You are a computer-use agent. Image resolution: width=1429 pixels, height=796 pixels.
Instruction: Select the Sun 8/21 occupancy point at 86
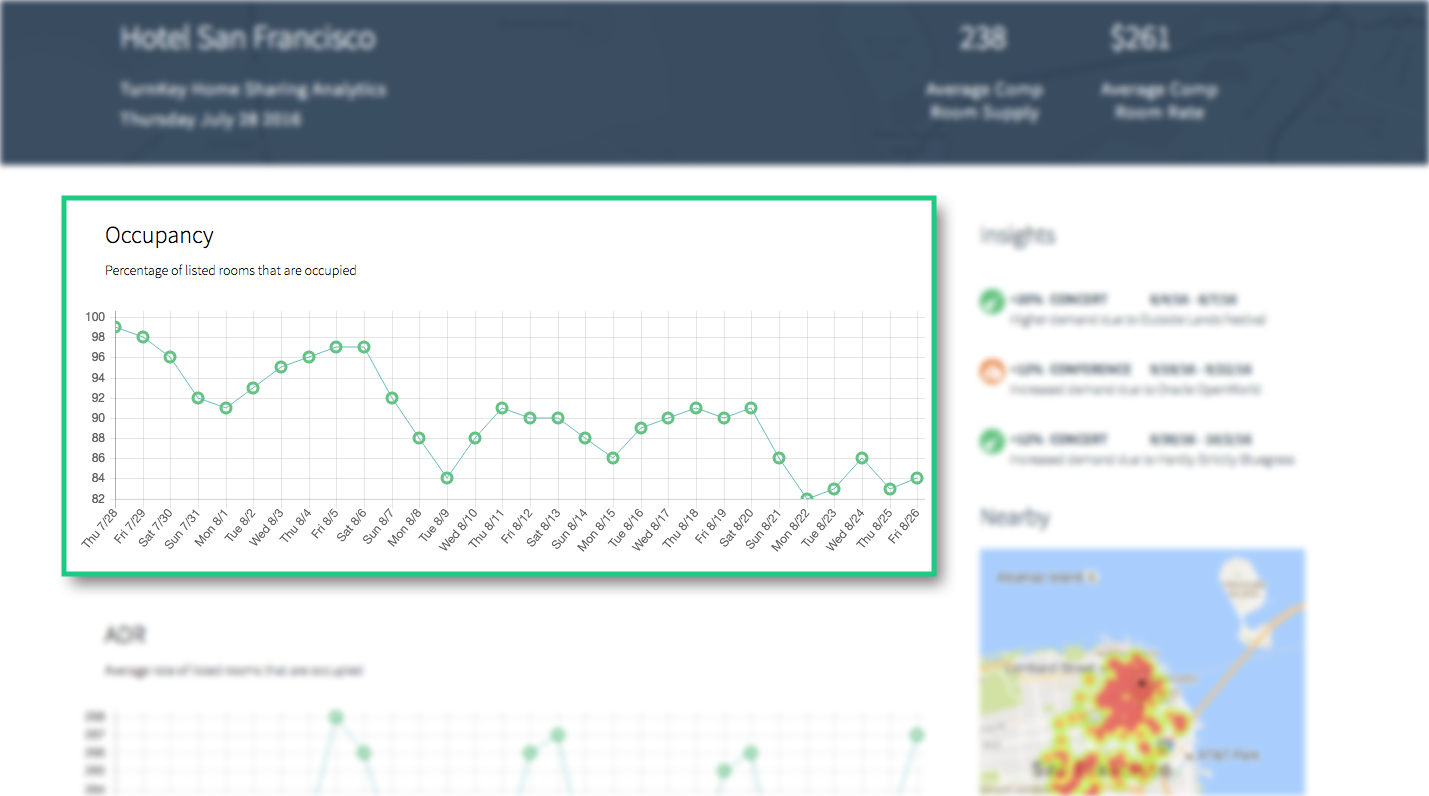(x=779, y=458)
